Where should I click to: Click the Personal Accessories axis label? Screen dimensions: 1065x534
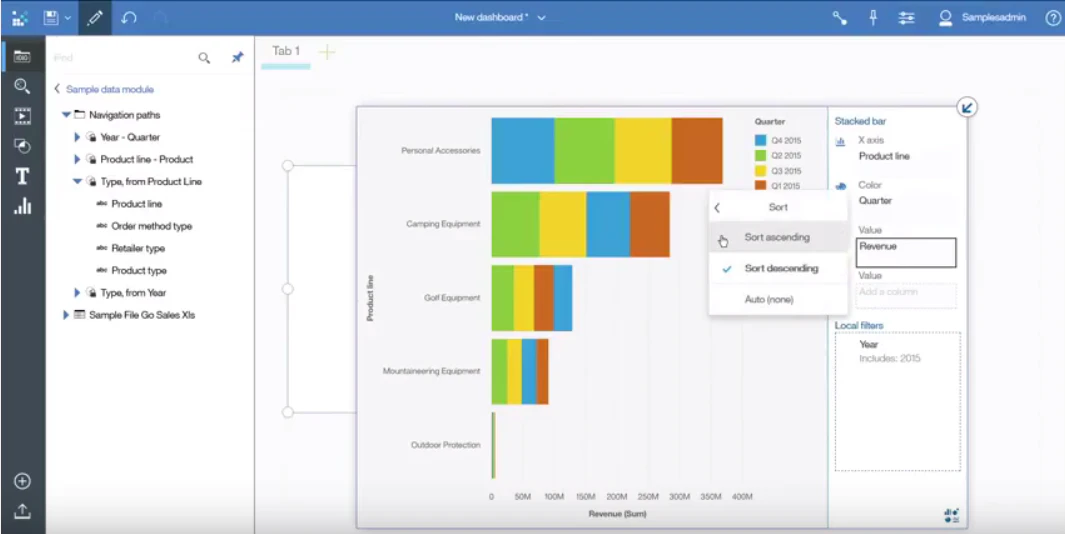441,150
